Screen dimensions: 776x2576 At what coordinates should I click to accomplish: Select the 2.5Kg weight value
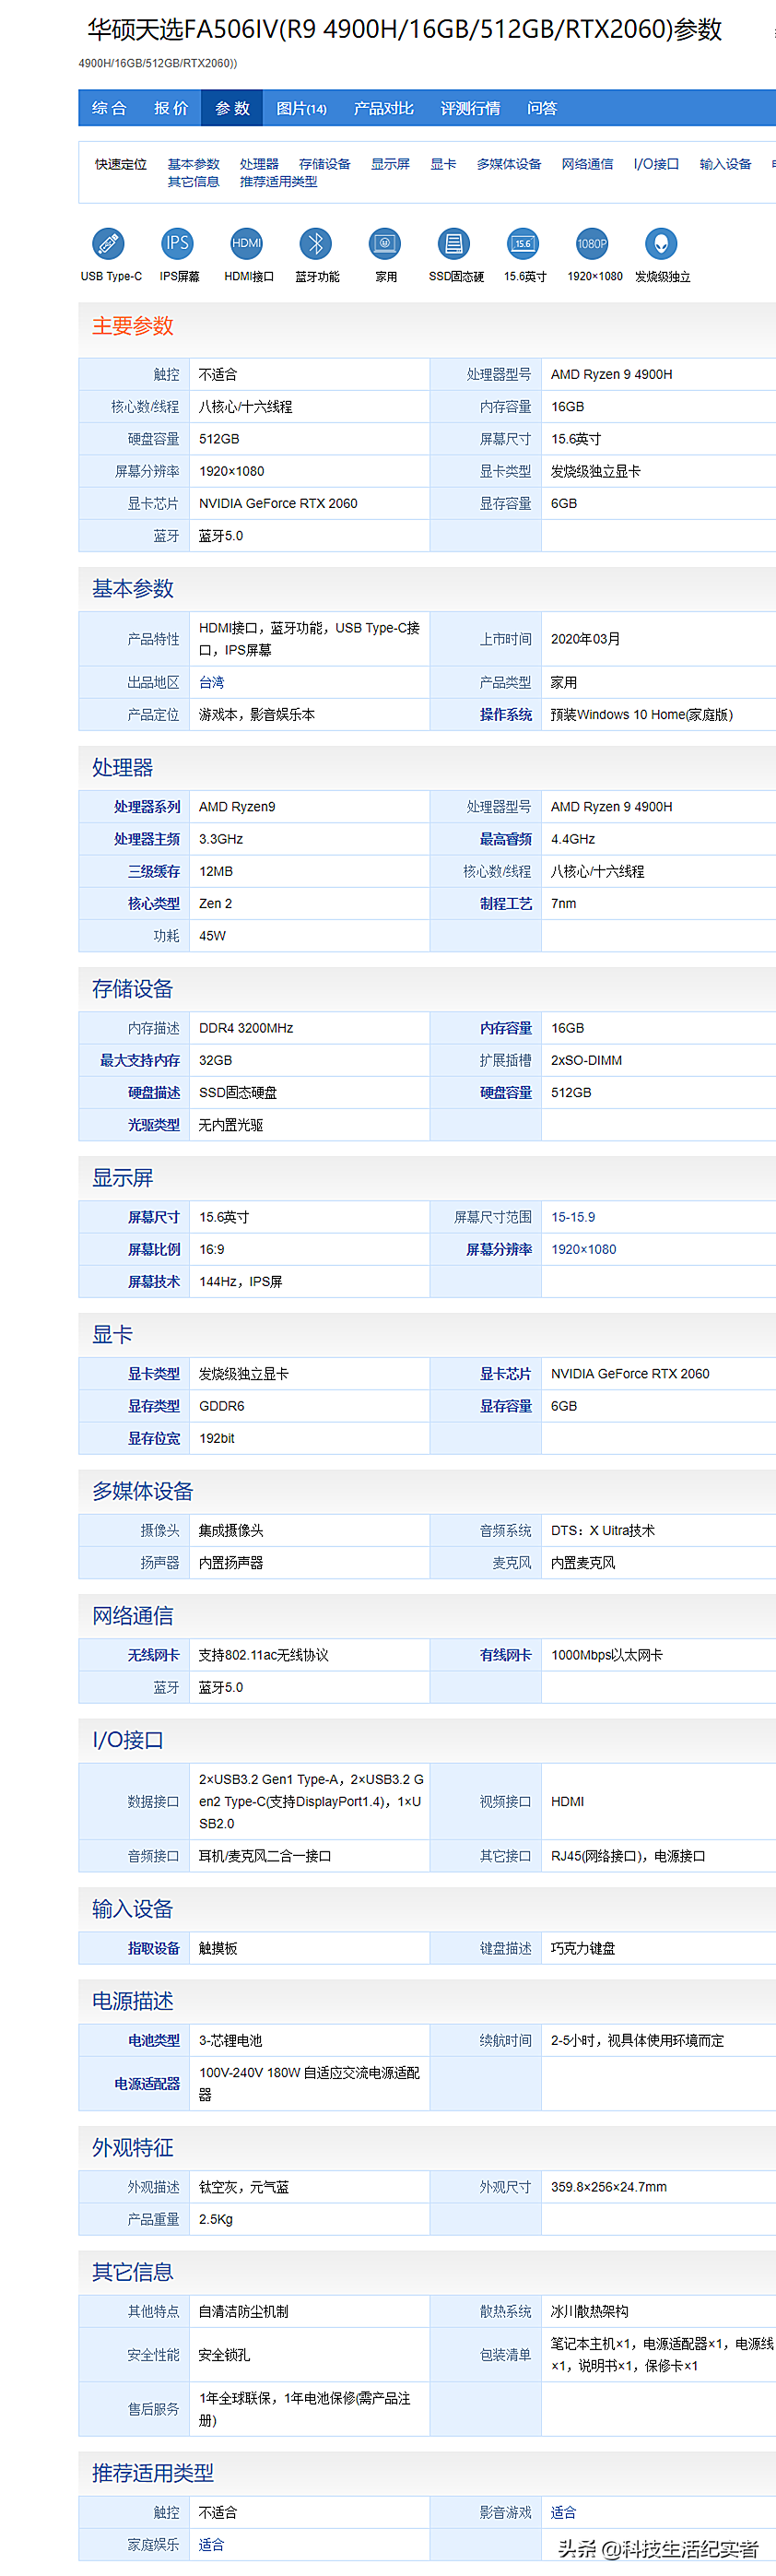(215, 2219)
